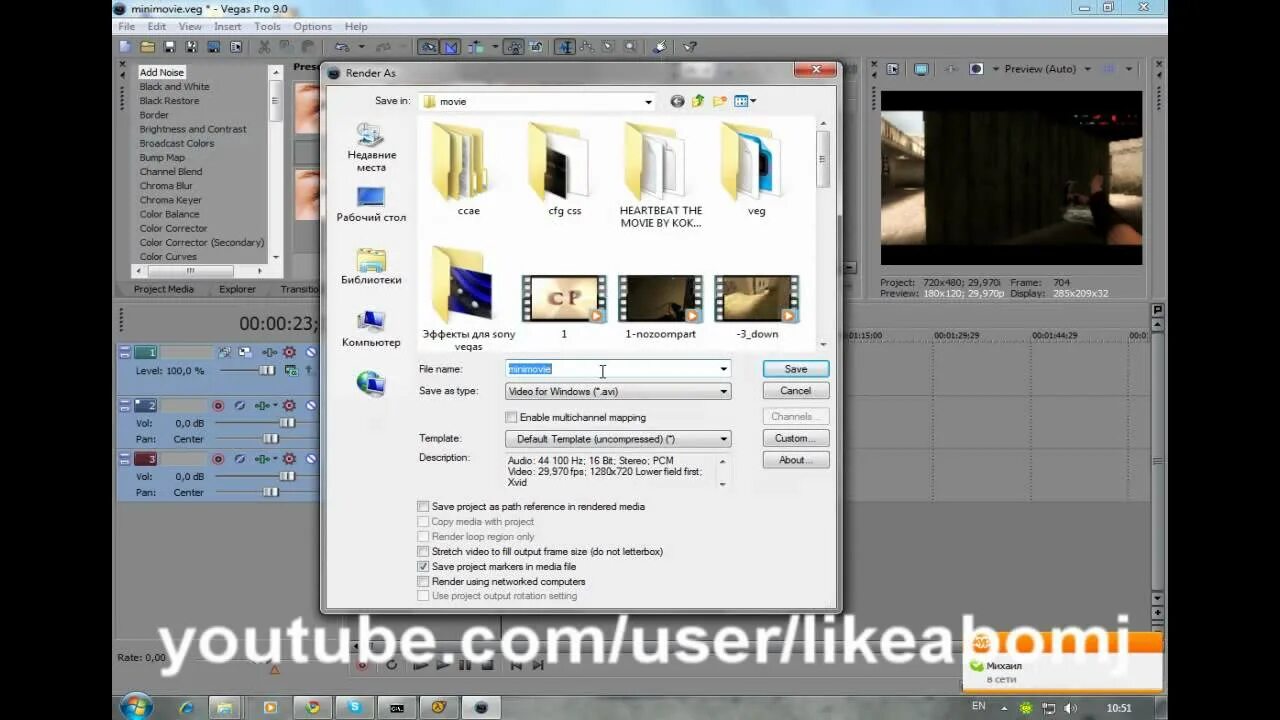Open automation settings dropdown on track 3
The height and width of the screenshot is (720, 1280).
click(x=275, y=459)
